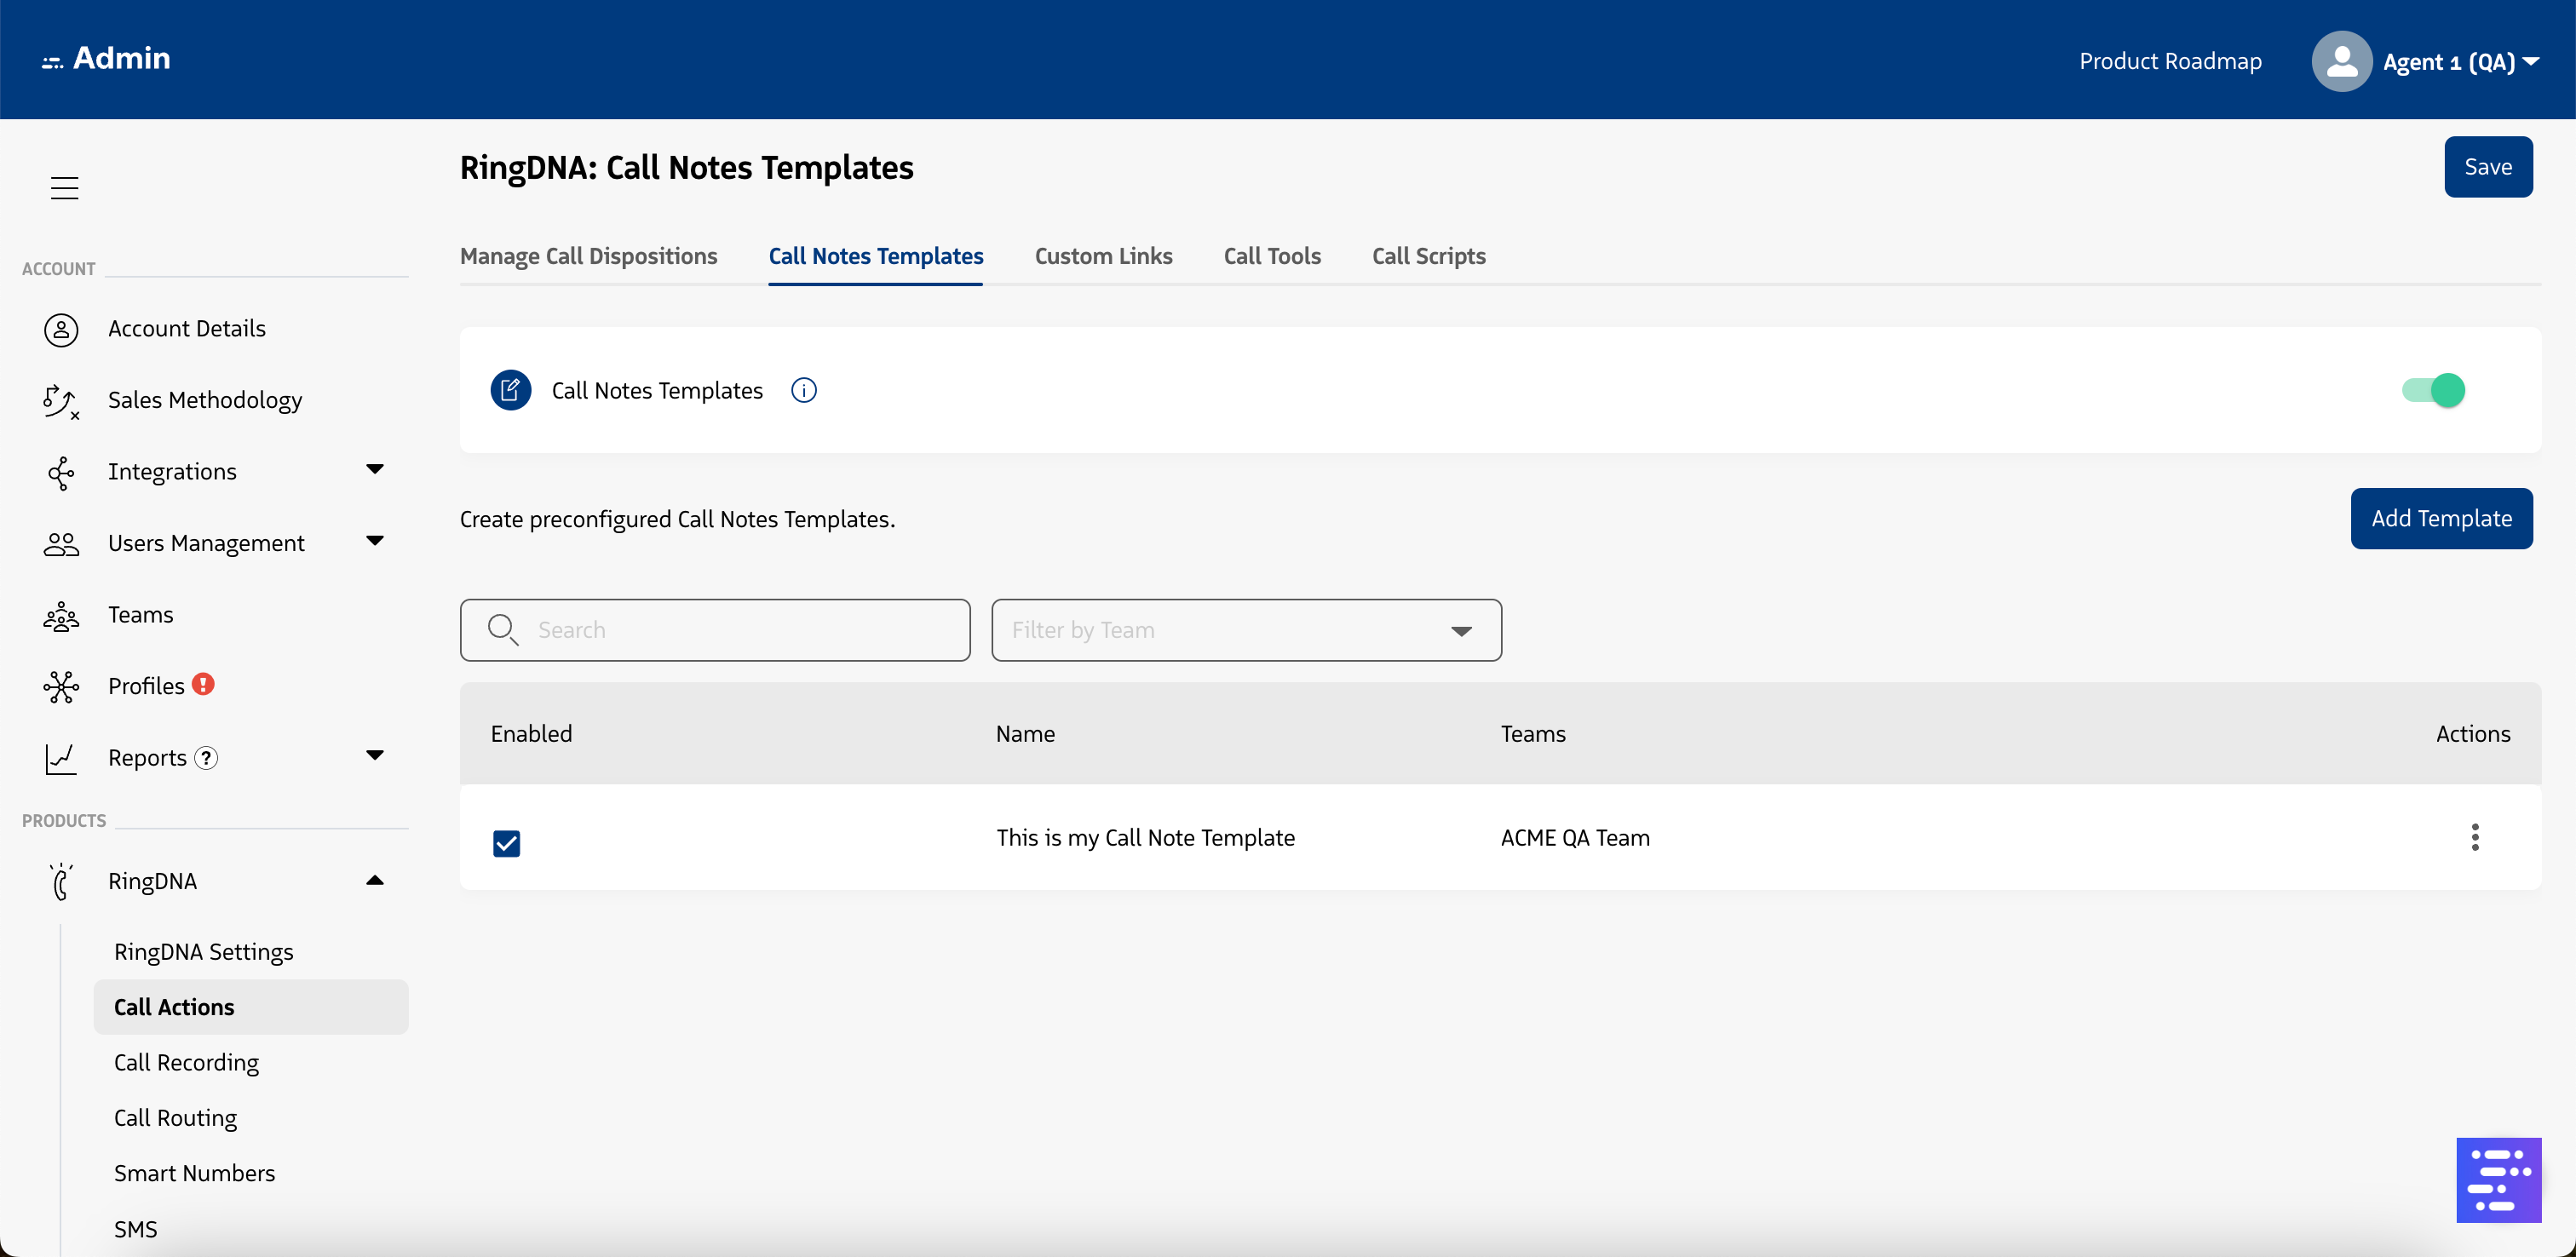Click the hamburger menu icon in sidebar
2576x1257 pixels.
[x=64, y=187]
